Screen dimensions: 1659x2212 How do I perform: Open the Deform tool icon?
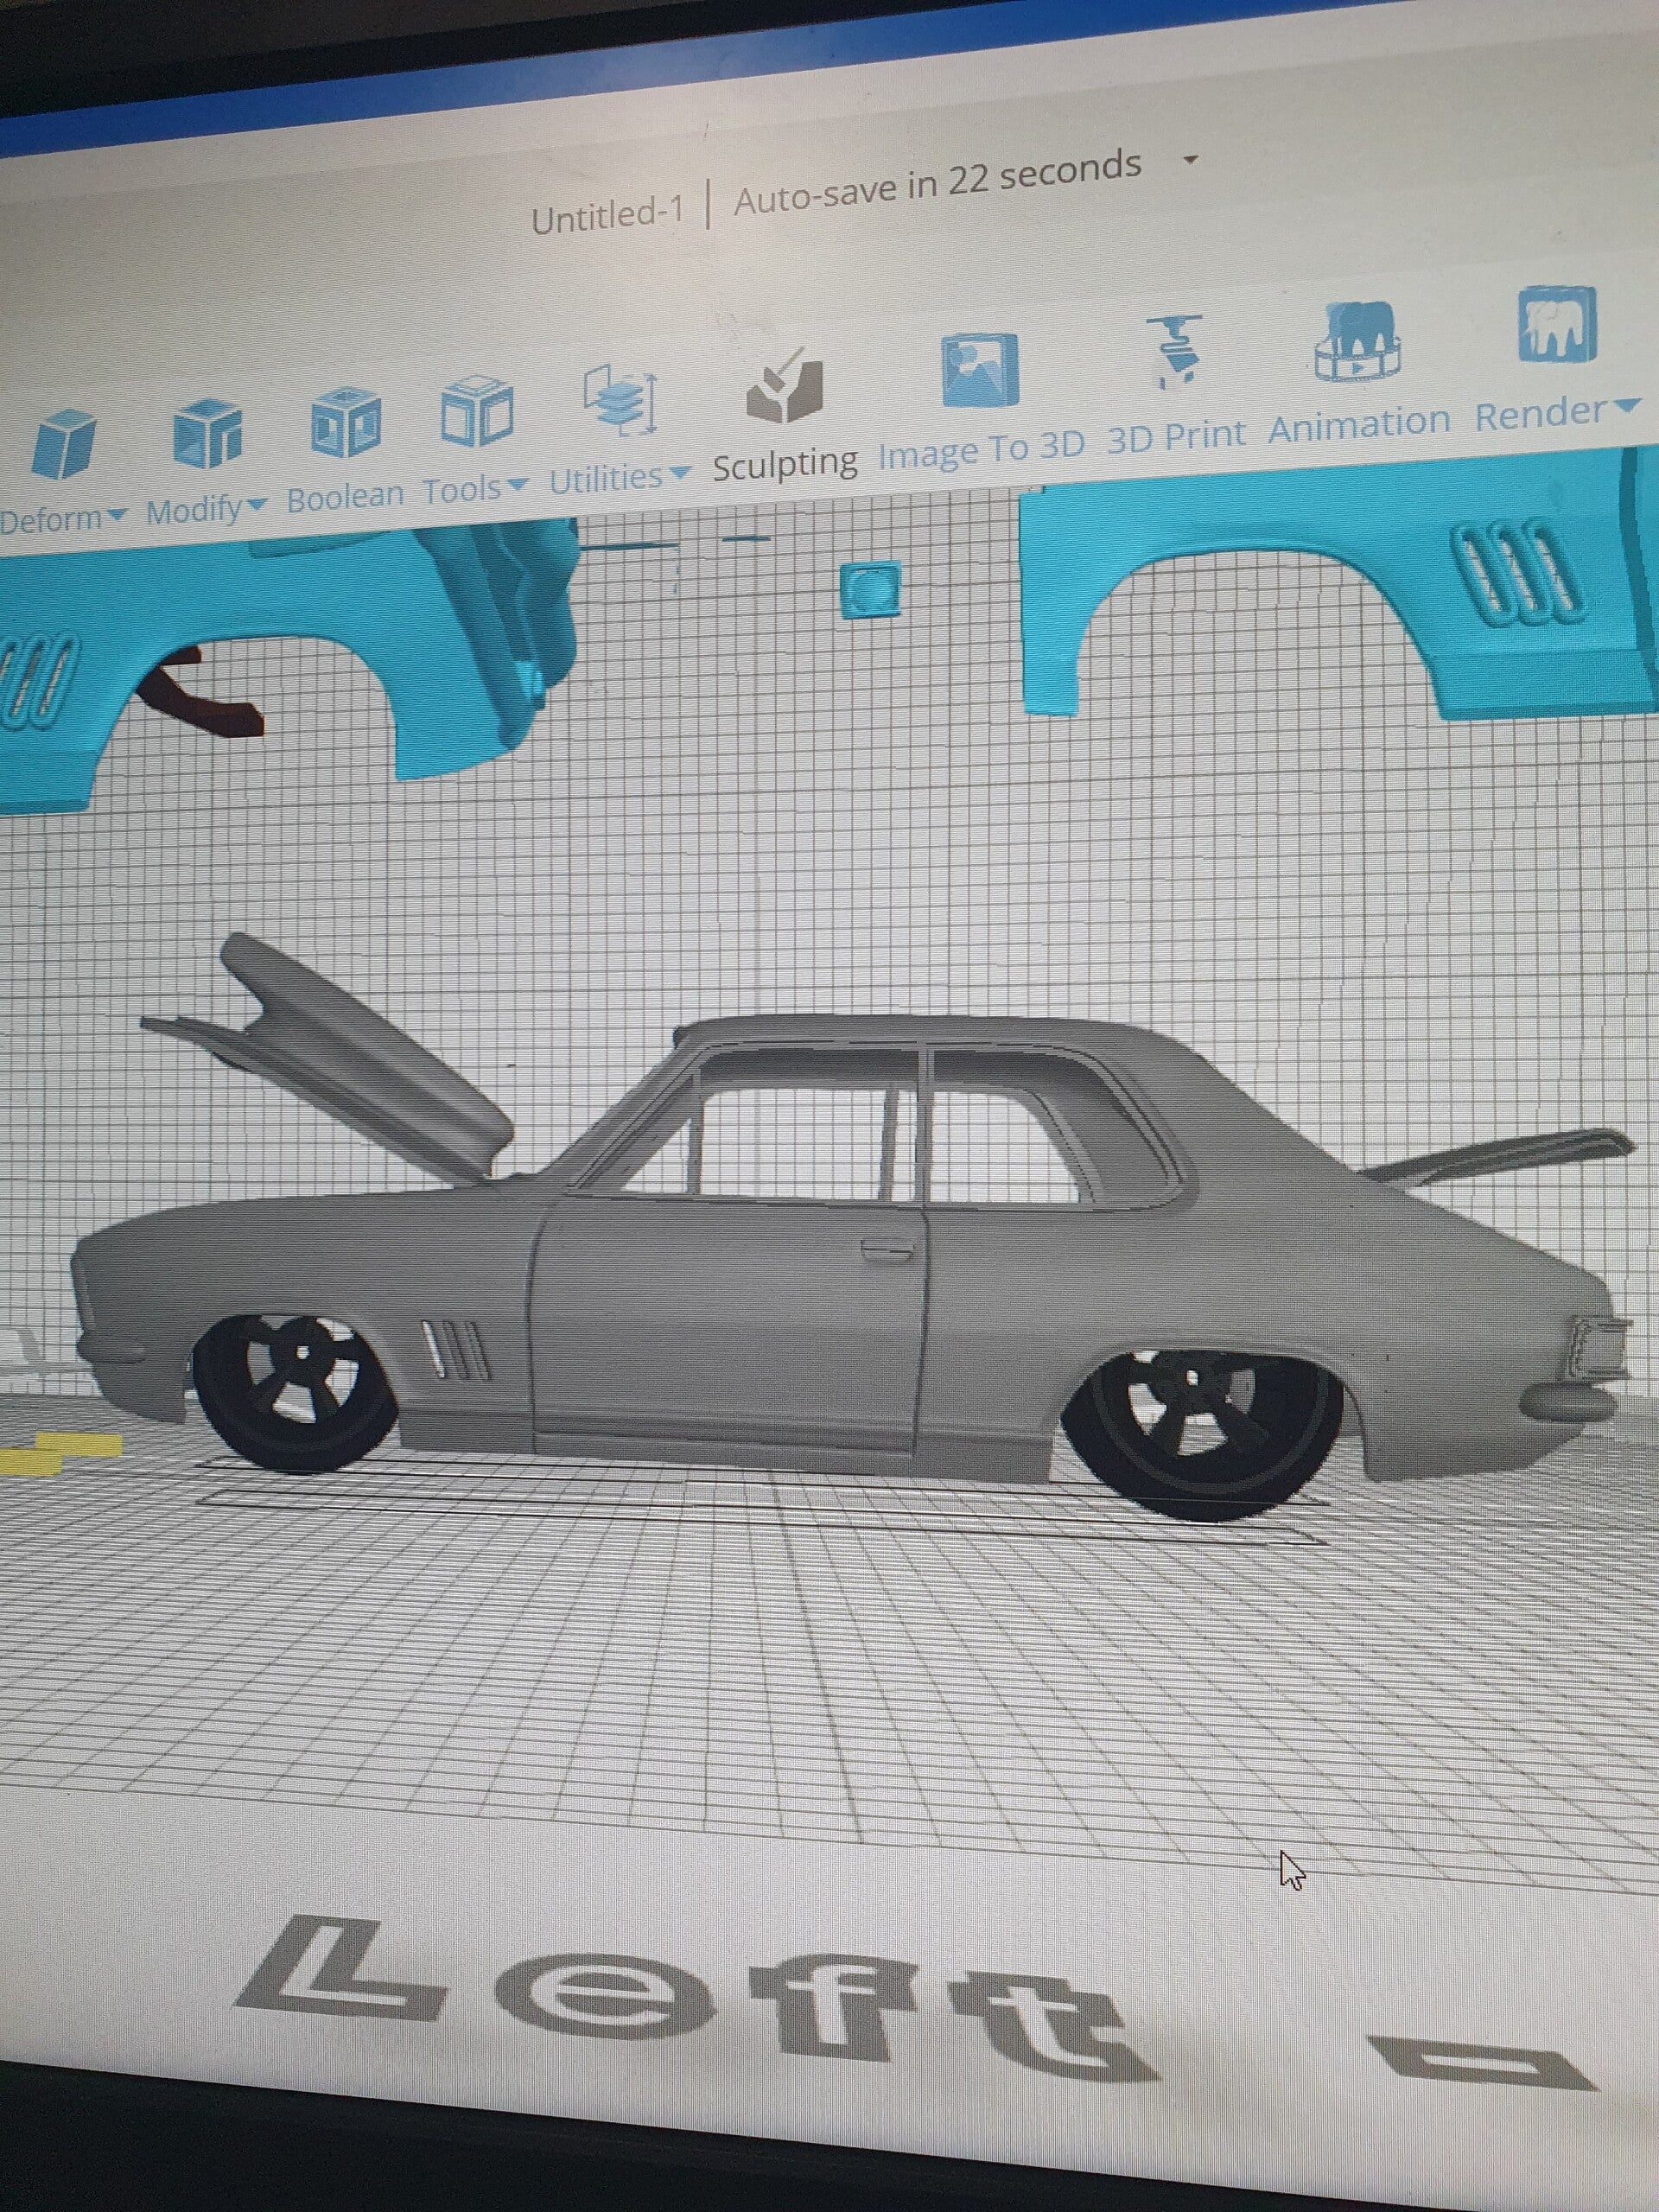click(63, 443)
